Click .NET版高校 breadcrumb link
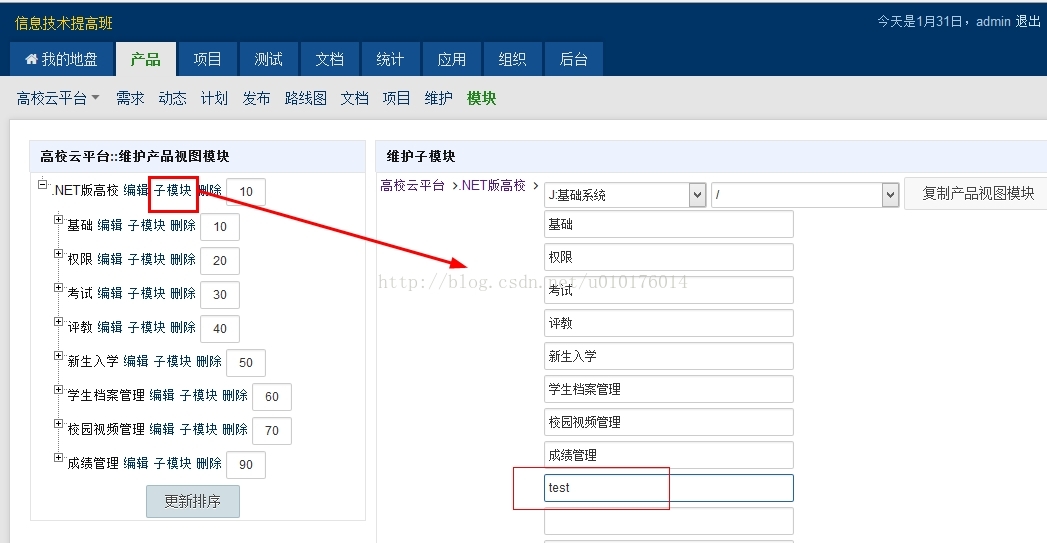1047x543 pixels. (x=493, y=186)
